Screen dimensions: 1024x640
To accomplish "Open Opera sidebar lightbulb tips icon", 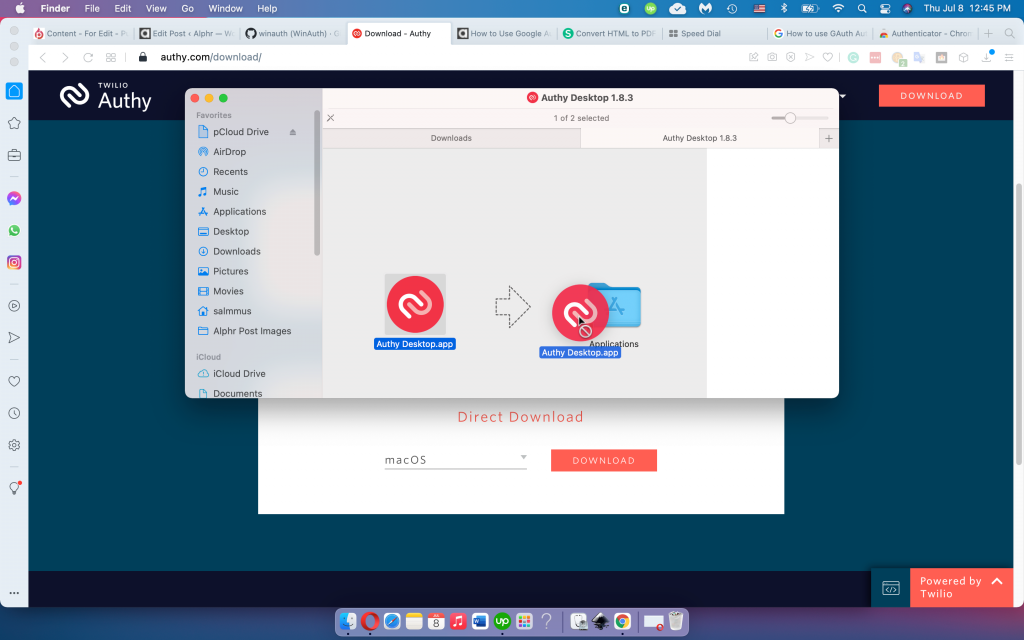I will click(14, 488).
